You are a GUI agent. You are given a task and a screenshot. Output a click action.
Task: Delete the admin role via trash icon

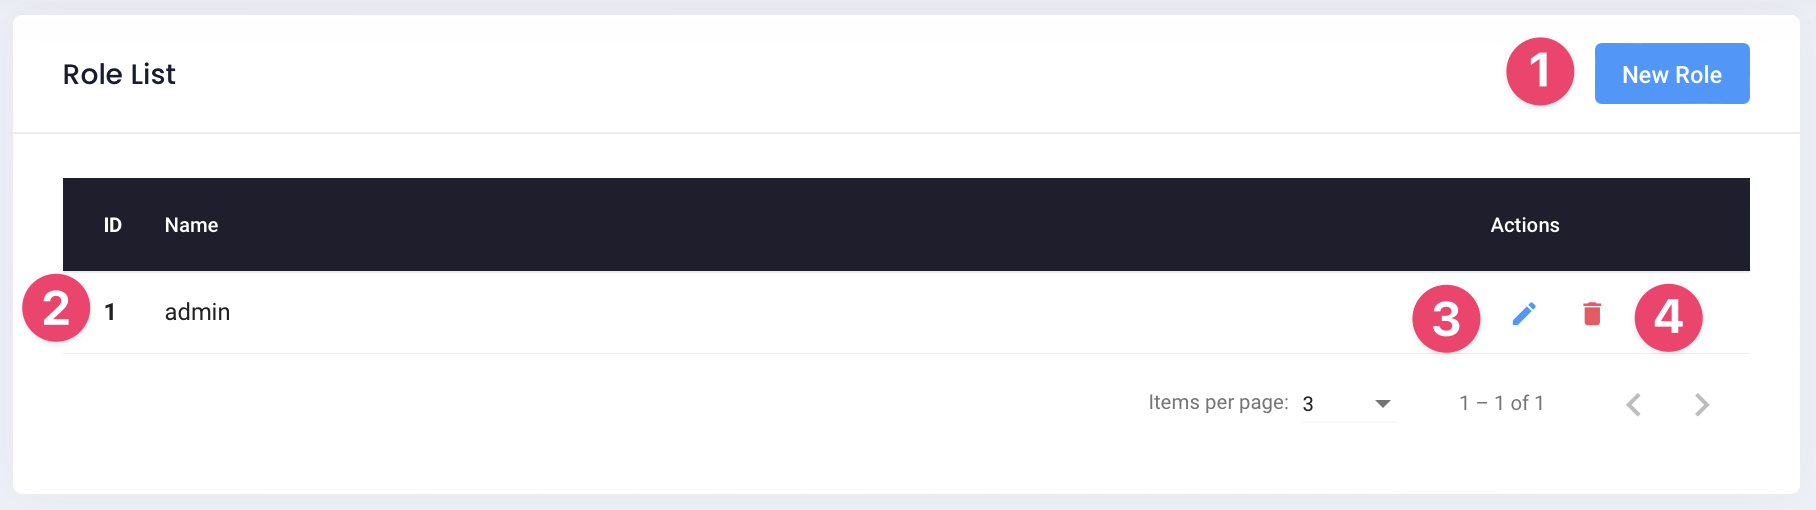point(1592,314)
